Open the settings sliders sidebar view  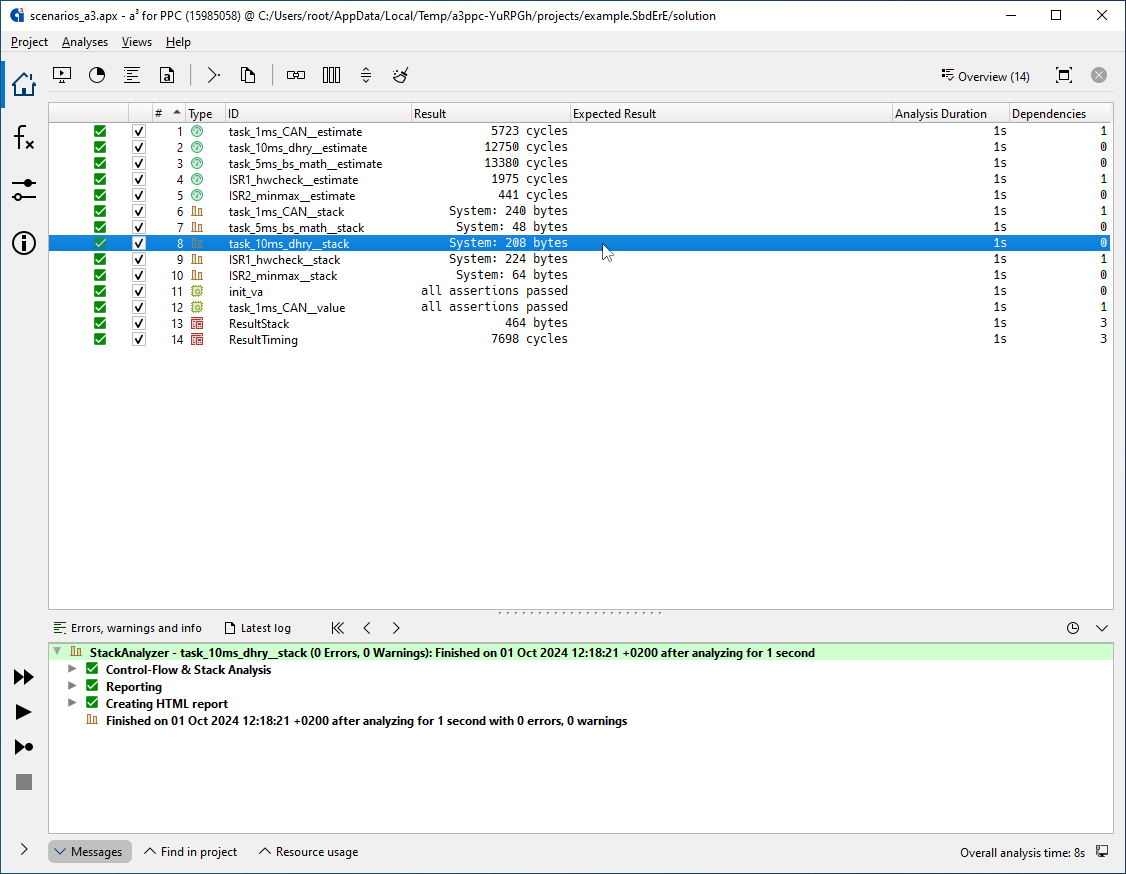(x=24, y=190)
